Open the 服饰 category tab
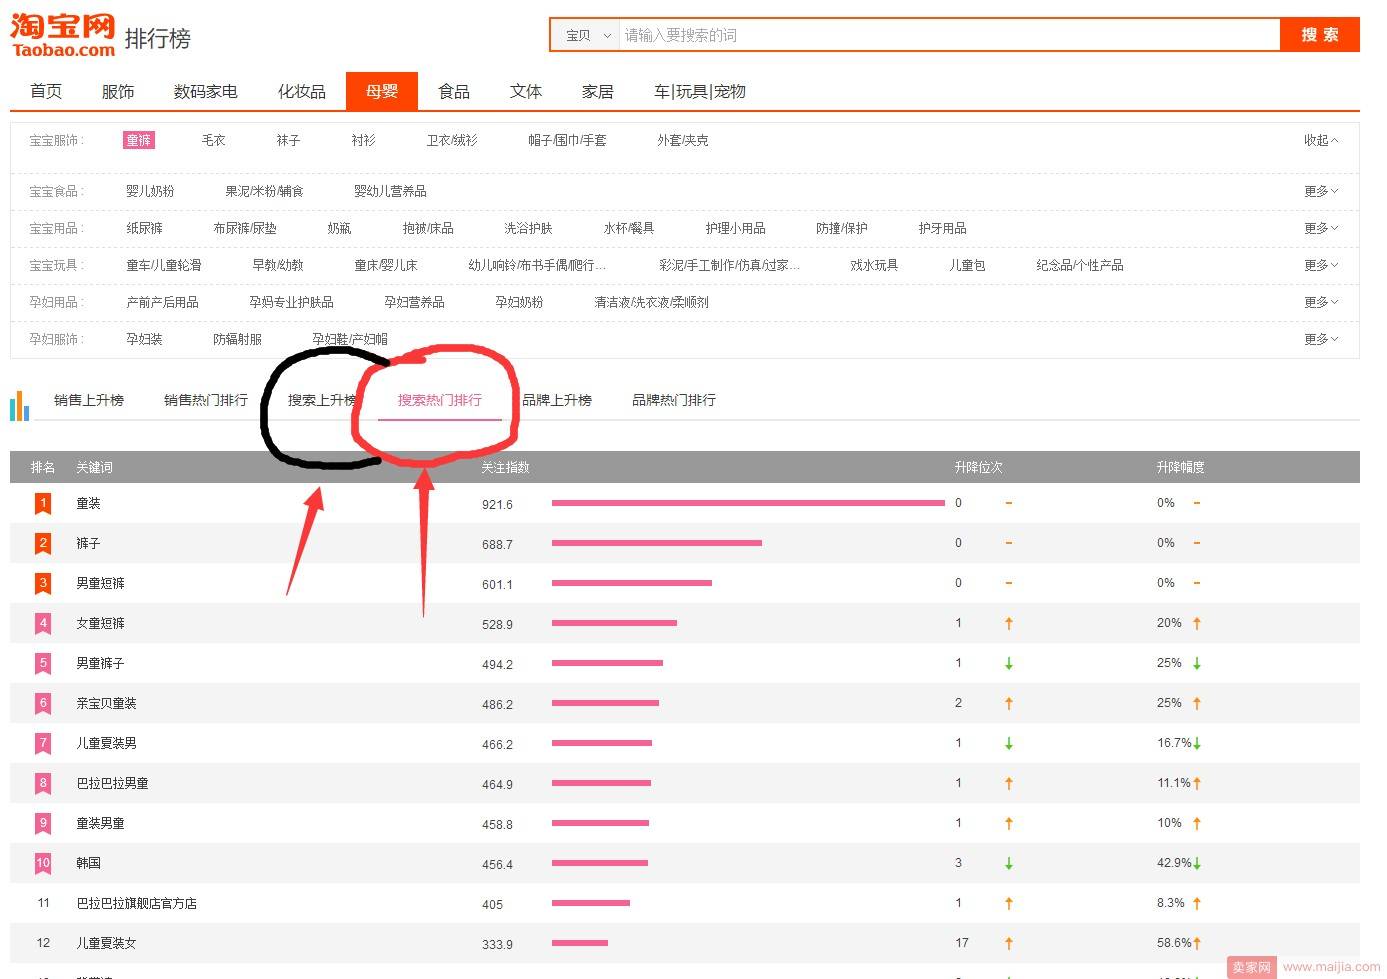Image resolution: width=1387 pixels, height=979 pixels. click(x=118, y=91)
